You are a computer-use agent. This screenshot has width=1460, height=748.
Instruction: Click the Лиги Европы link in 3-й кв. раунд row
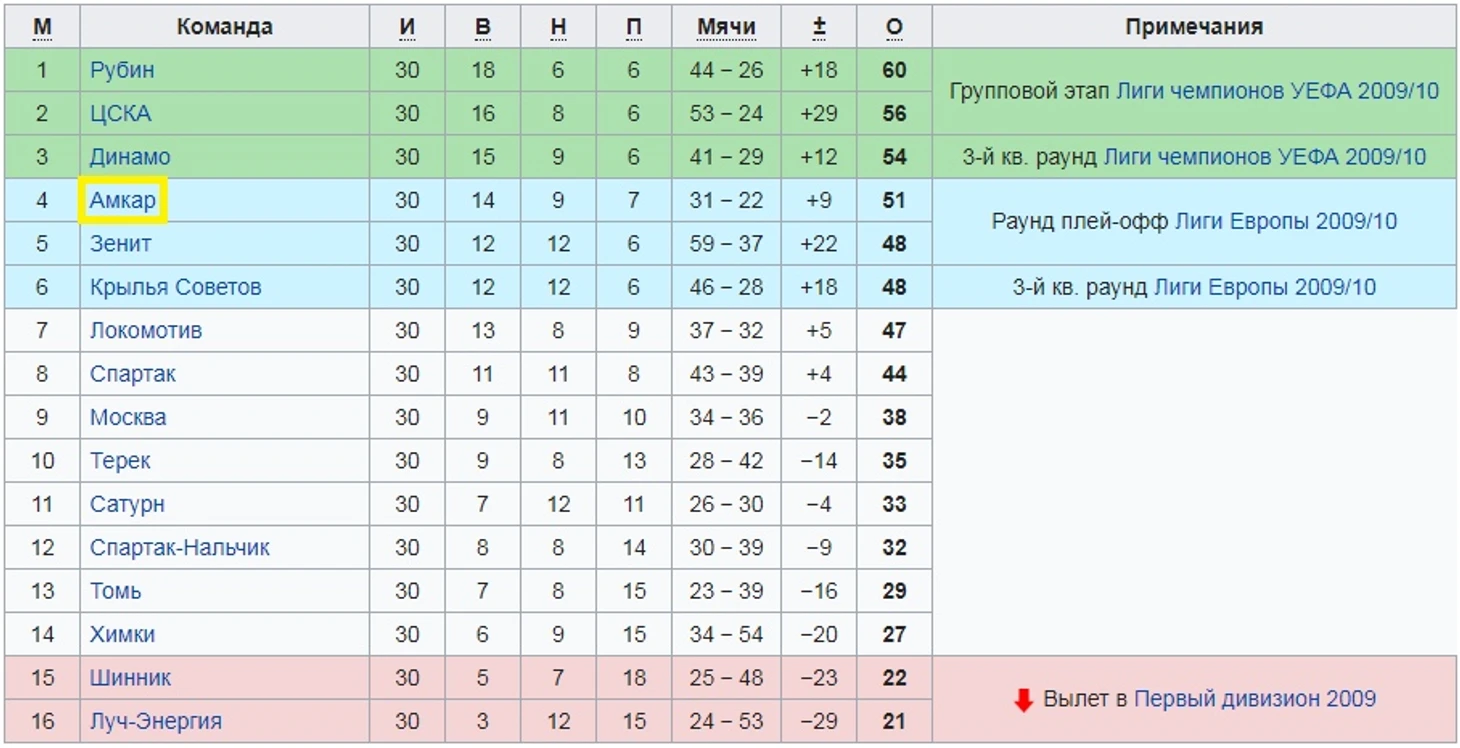1265,287
